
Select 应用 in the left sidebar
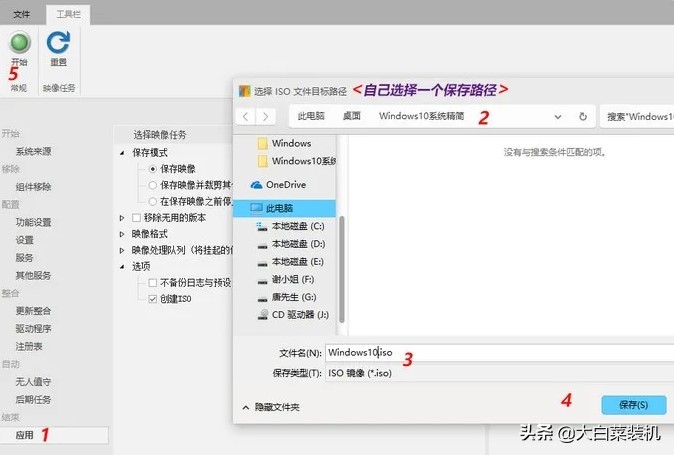click(x=54, y=435)
